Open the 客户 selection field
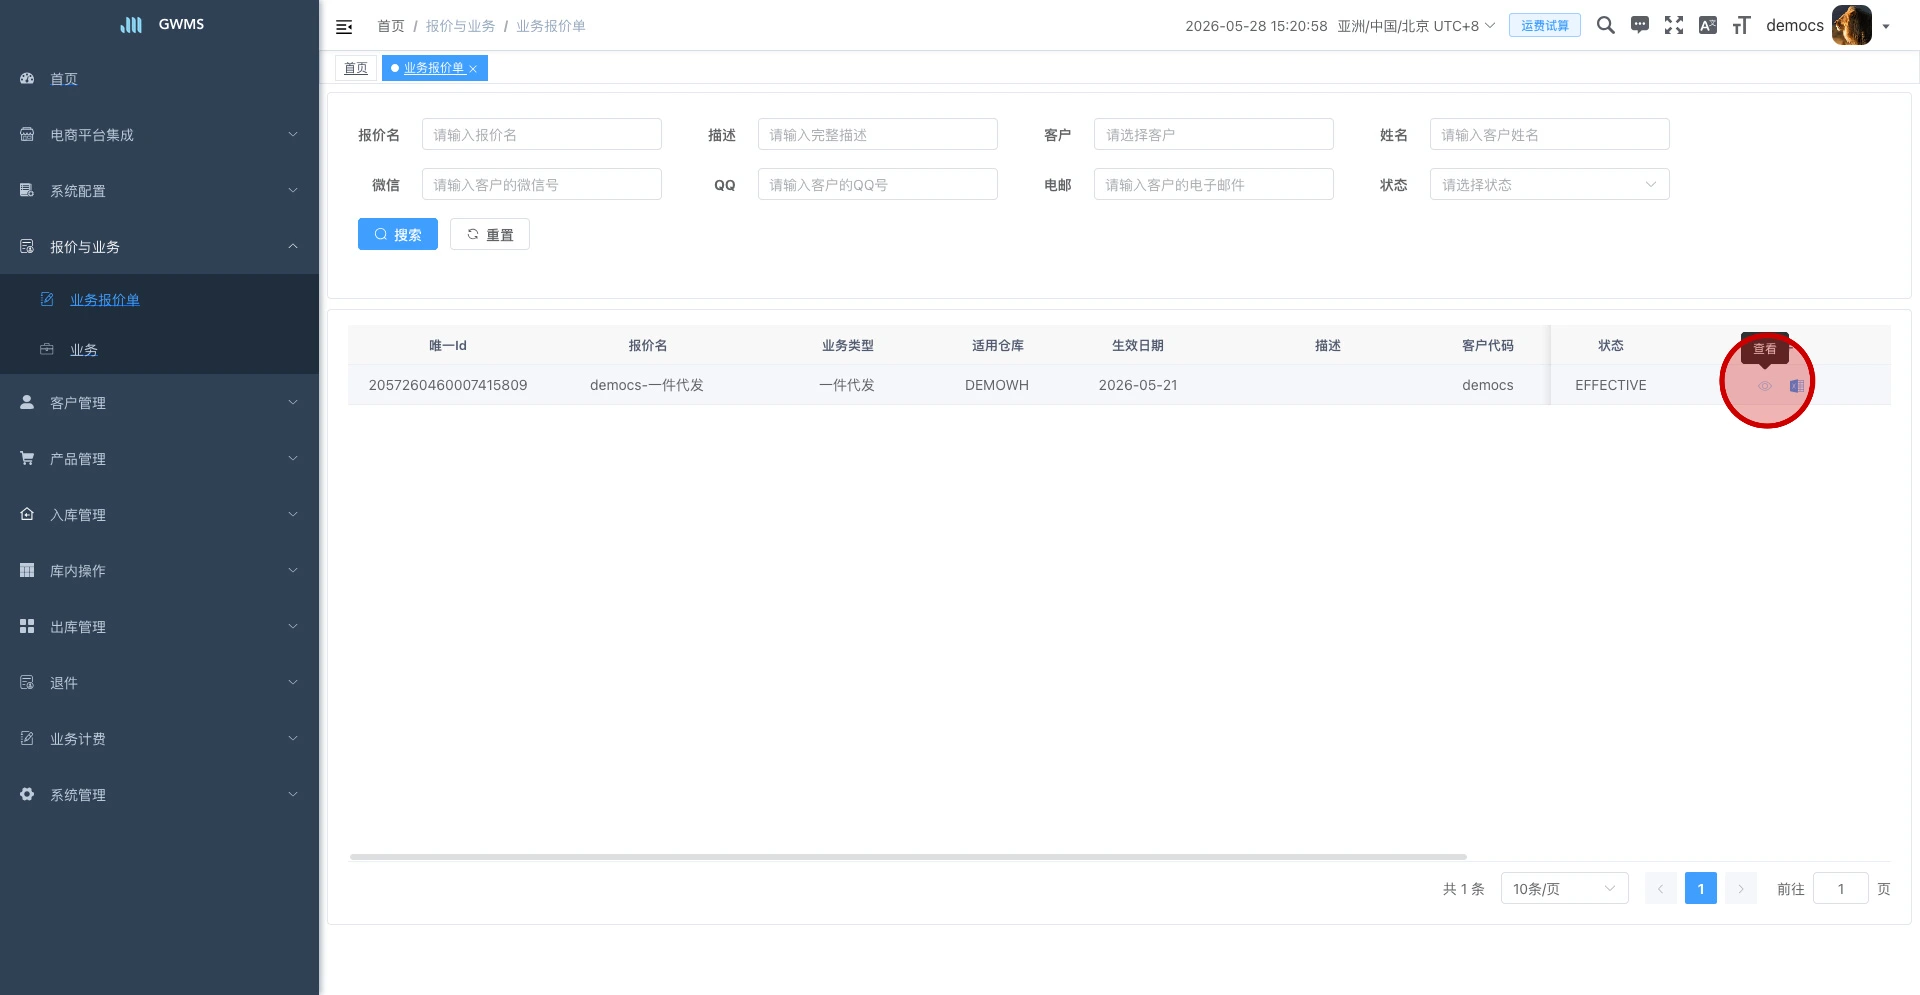Screen dimensions: 1920x995 coord(1214,134)
